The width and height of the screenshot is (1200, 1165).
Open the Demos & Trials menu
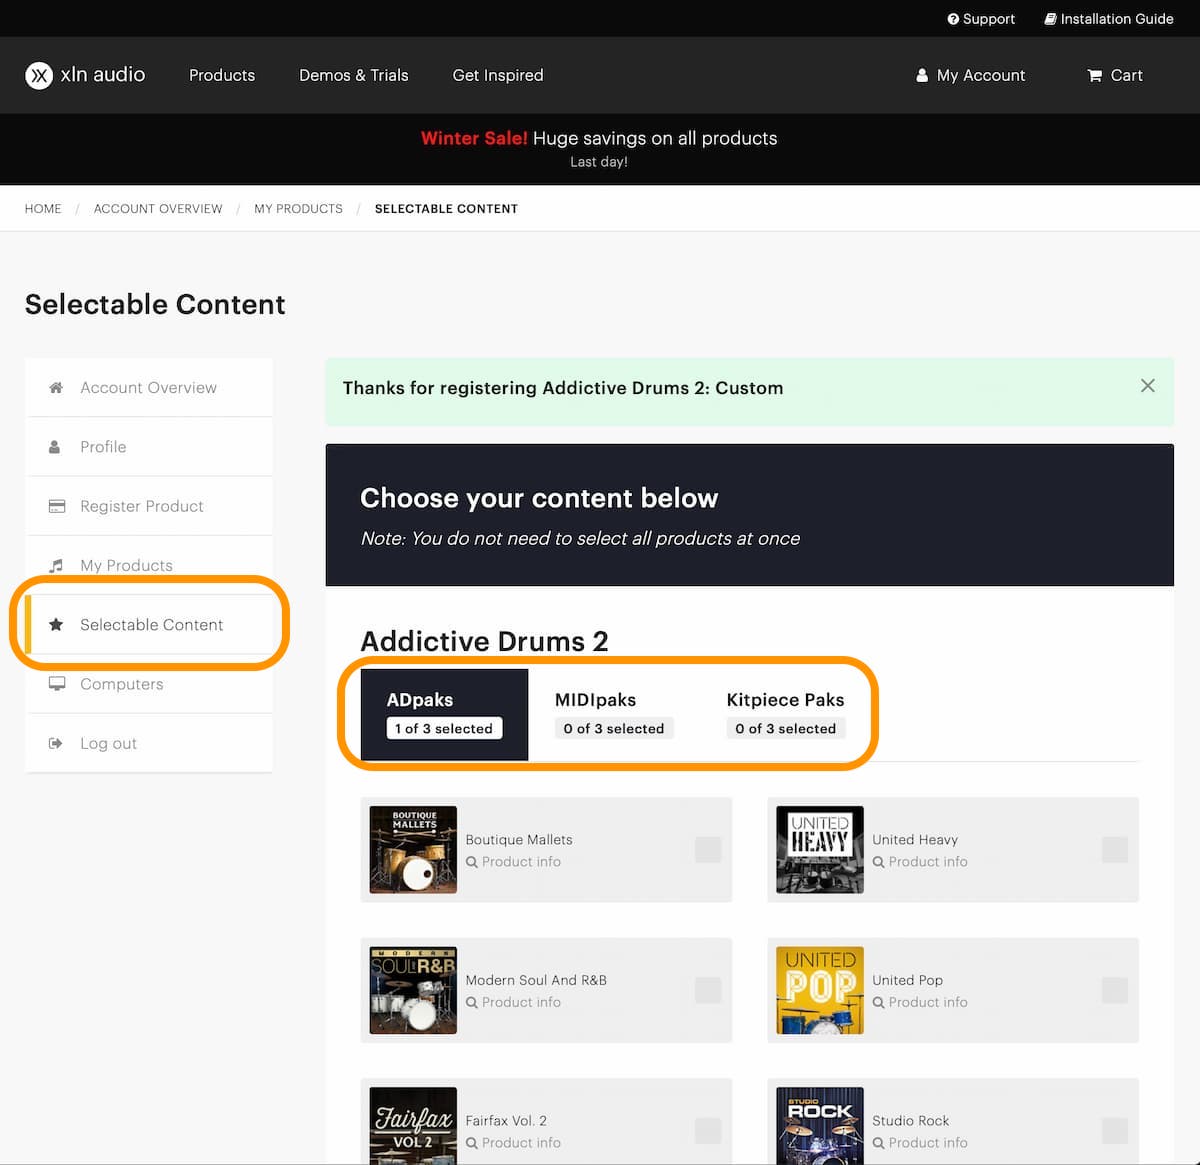tap(354, 75)
